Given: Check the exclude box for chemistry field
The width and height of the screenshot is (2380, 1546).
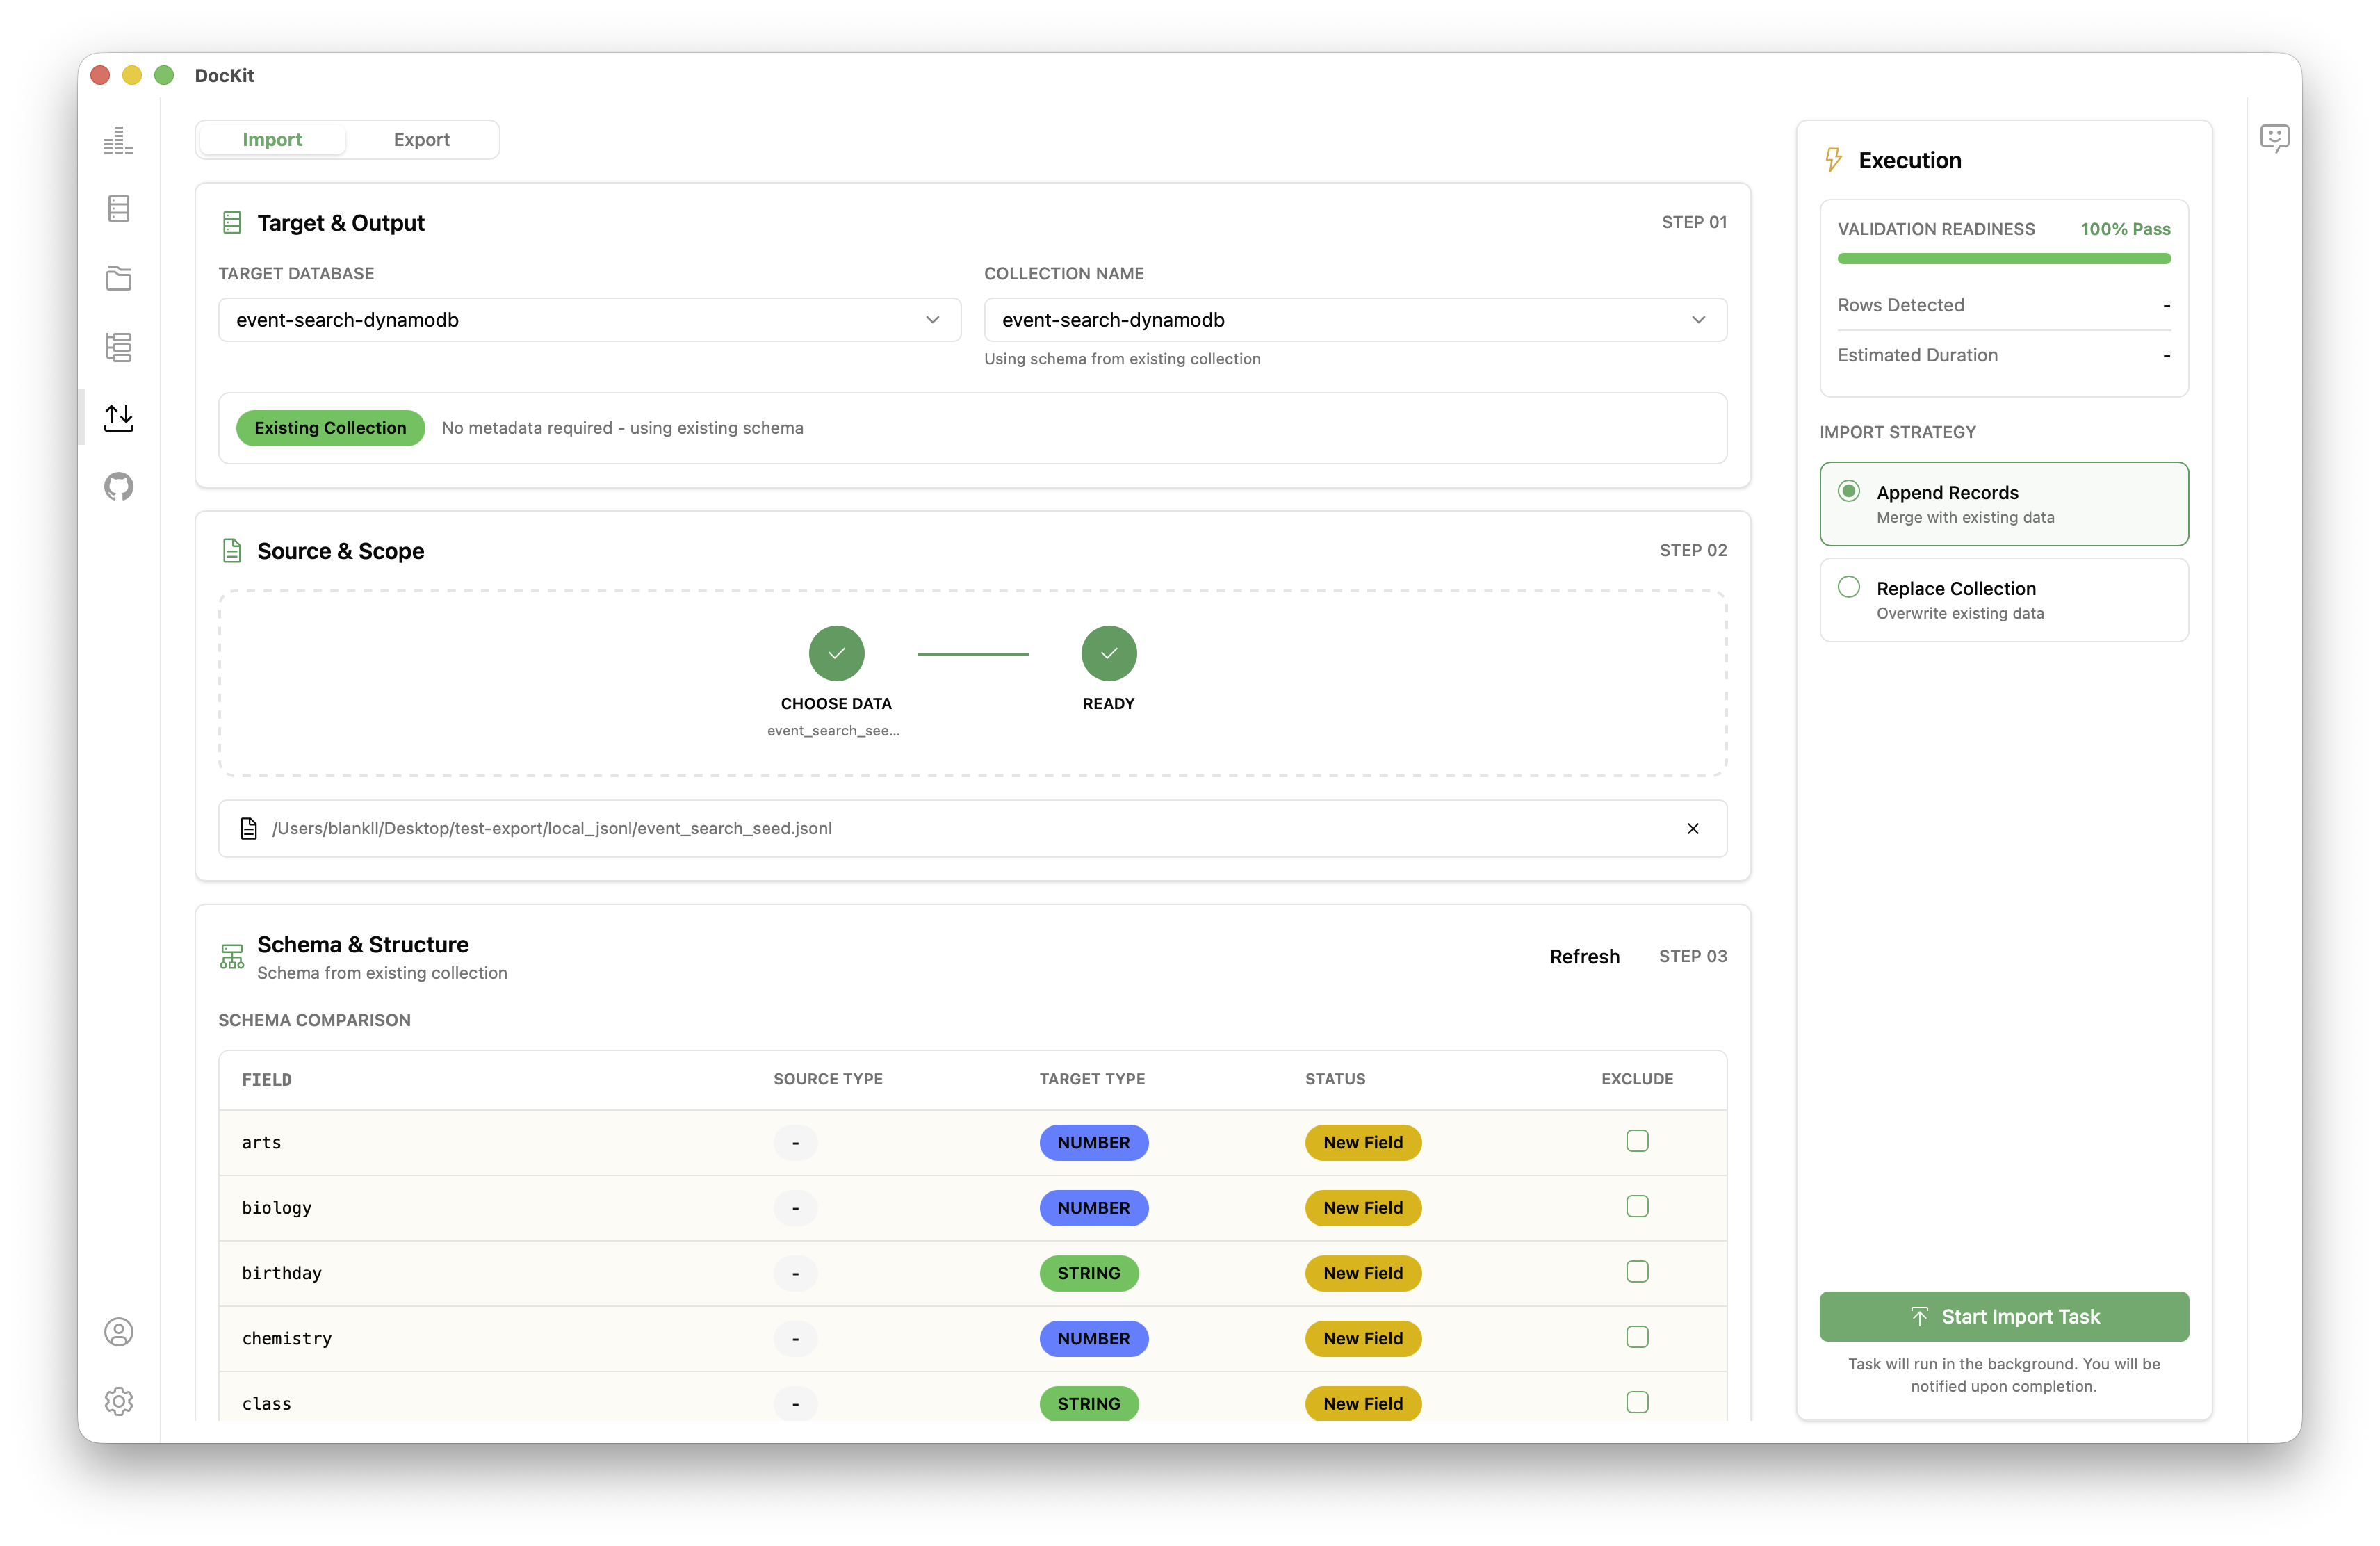Looking at the screenshot, I should point(1637,1338).
